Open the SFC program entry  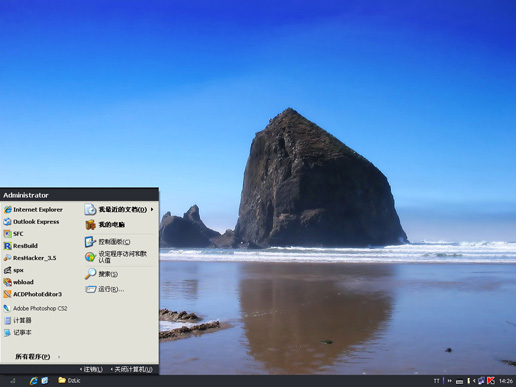[14, 234]
